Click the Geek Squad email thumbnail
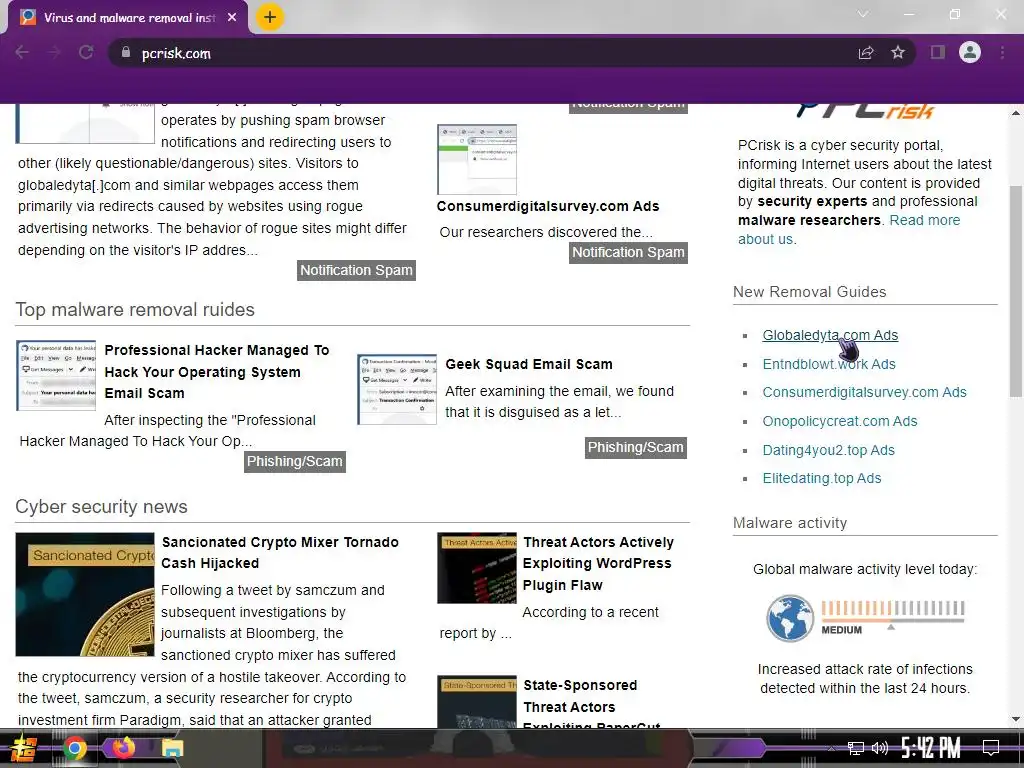 (x=397, y=389)
